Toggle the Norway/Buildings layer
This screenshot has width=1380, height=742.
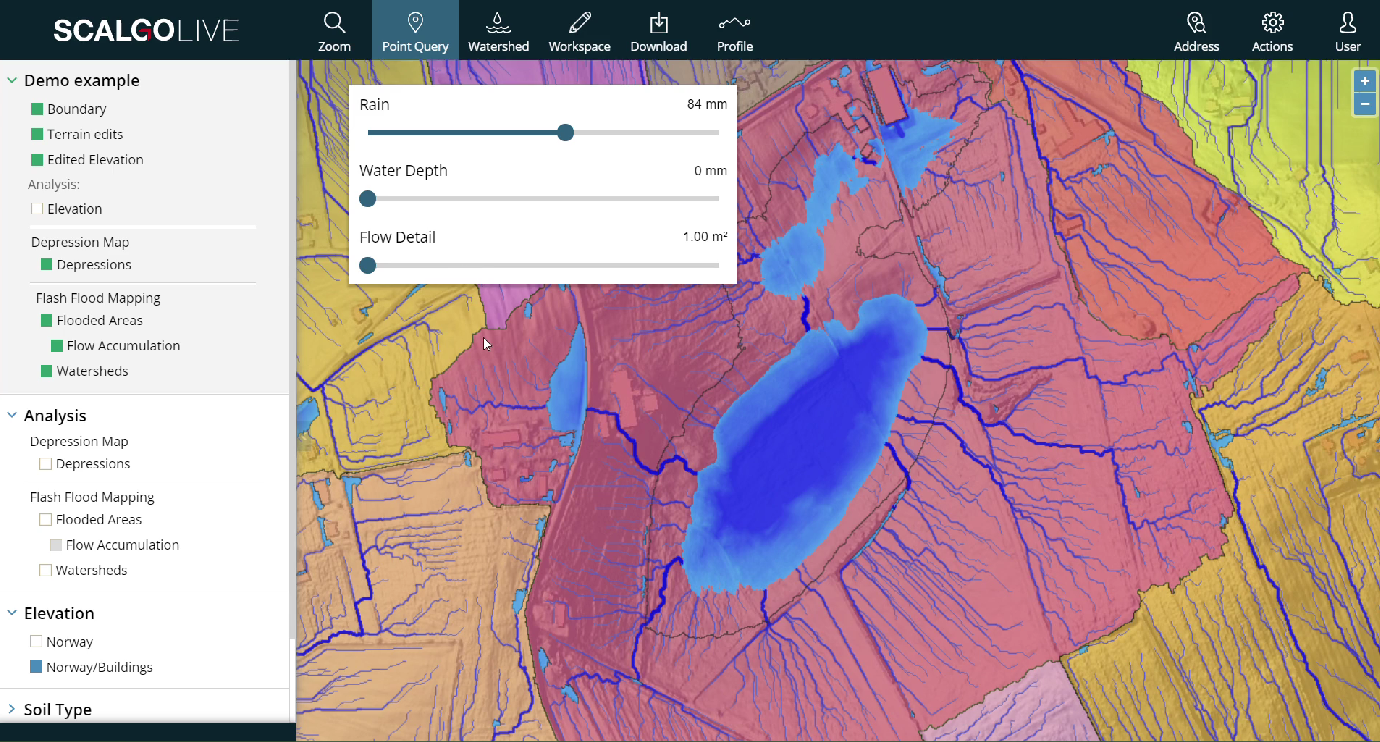click(36, 667)
